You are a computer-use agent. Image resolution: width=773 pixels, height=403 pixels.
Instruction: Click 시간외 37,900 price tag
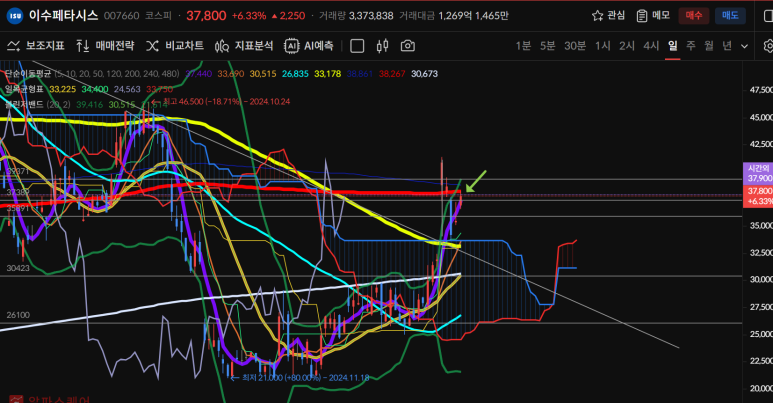[758, 174]
